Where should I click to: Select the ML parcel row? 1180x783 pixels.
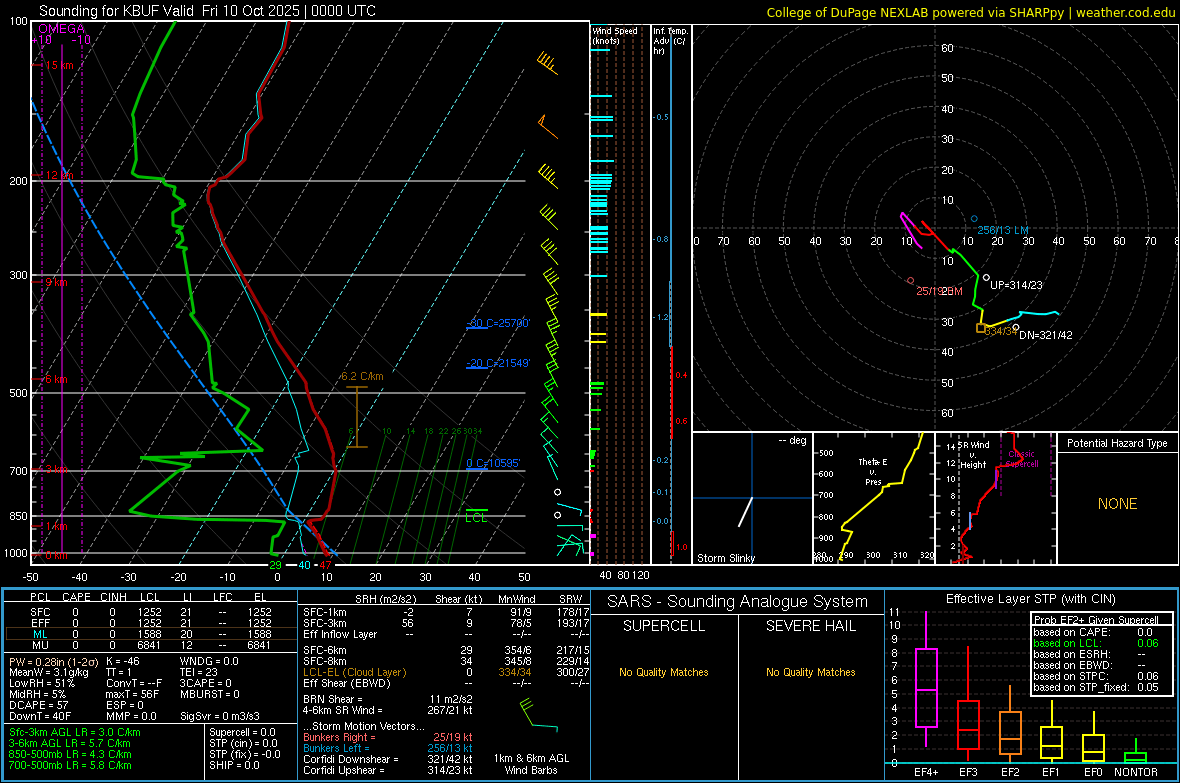151,634
